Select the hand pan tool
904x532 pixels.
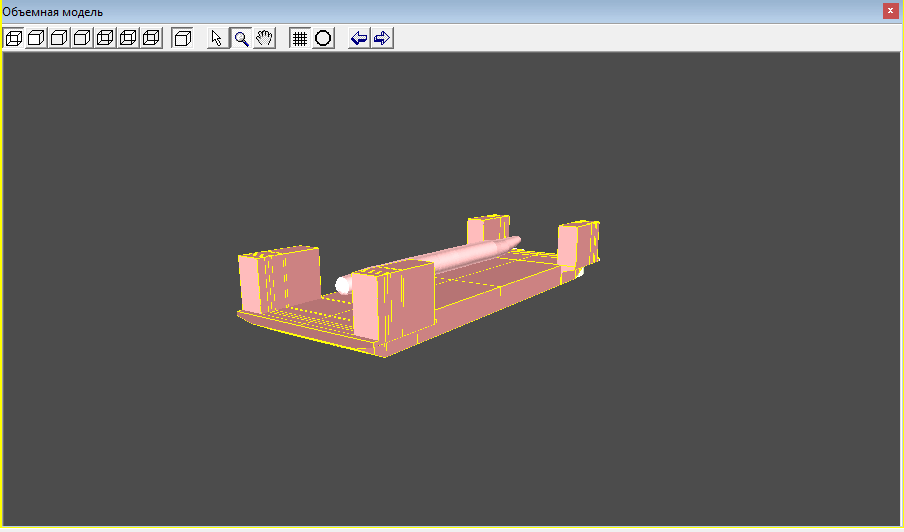click(x=264, y=38)
